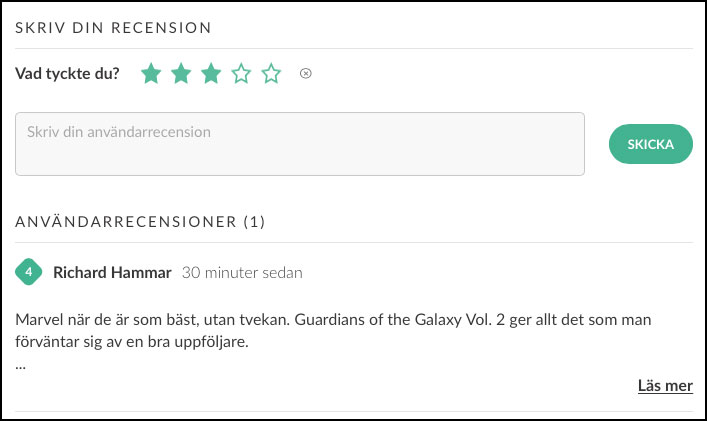Click the third filled star
The height and width of the screenshot is (421, 707).
(211, 74)
